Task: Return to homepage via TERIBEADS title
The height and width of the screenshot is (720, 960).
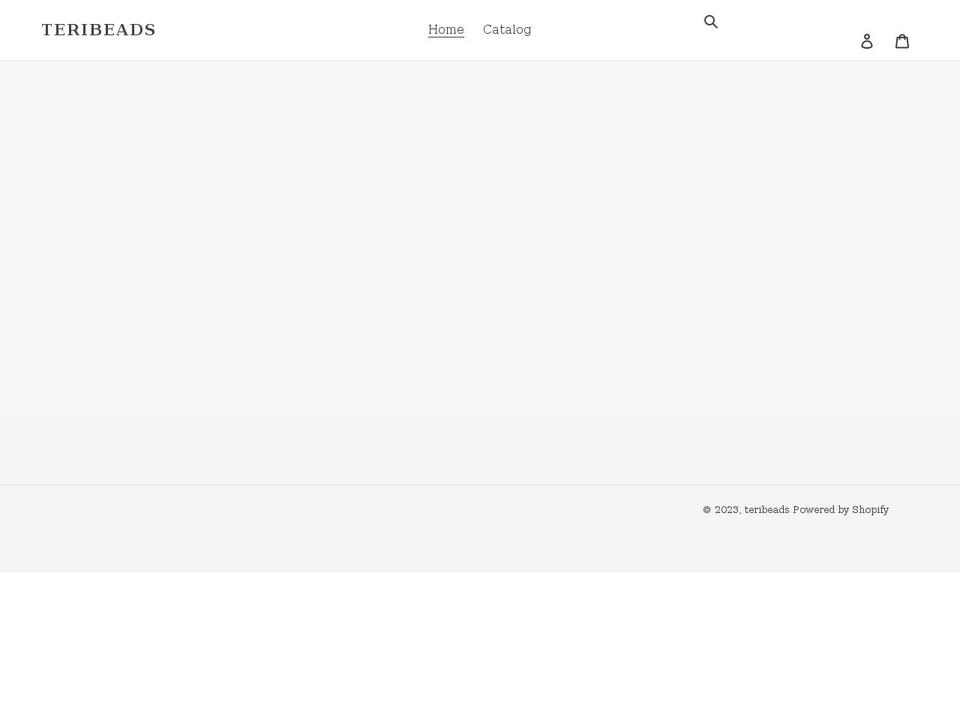Action: pyautogui.click(x=99, y=30)
